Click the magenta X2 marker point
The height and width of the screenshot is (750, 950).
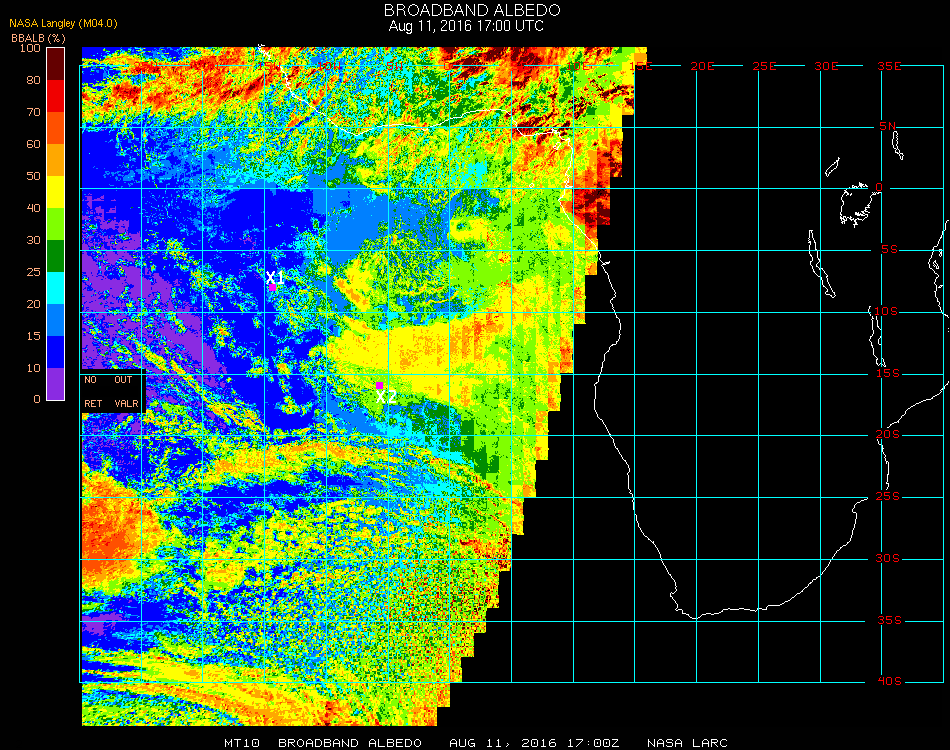click(379, 385)
